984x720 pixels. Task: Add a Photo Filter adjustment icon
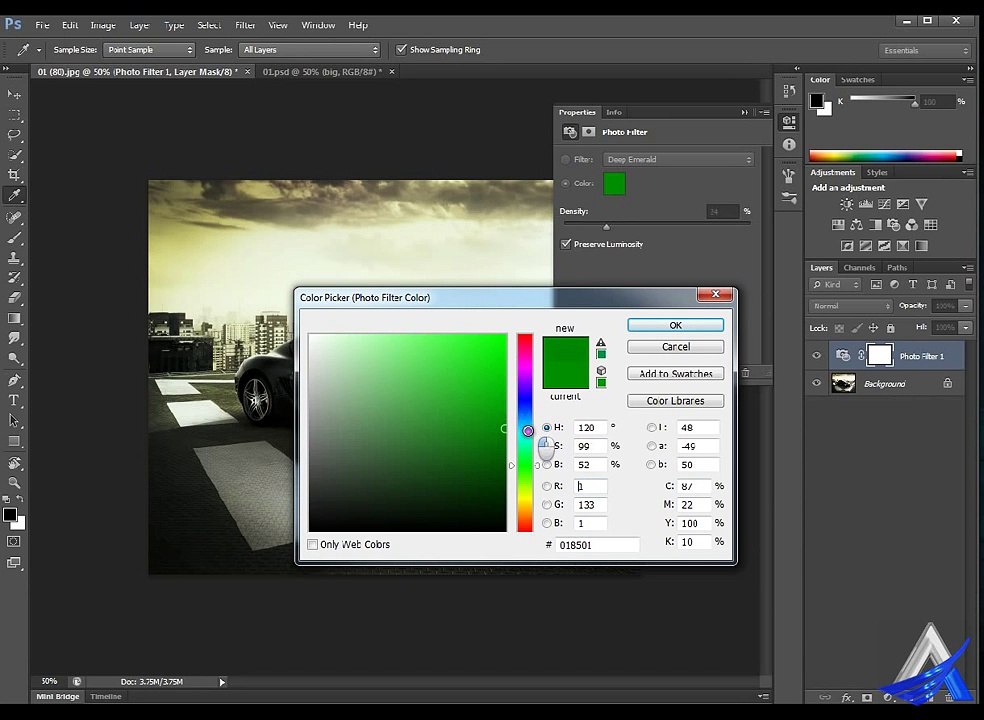[x=894, y=225]
